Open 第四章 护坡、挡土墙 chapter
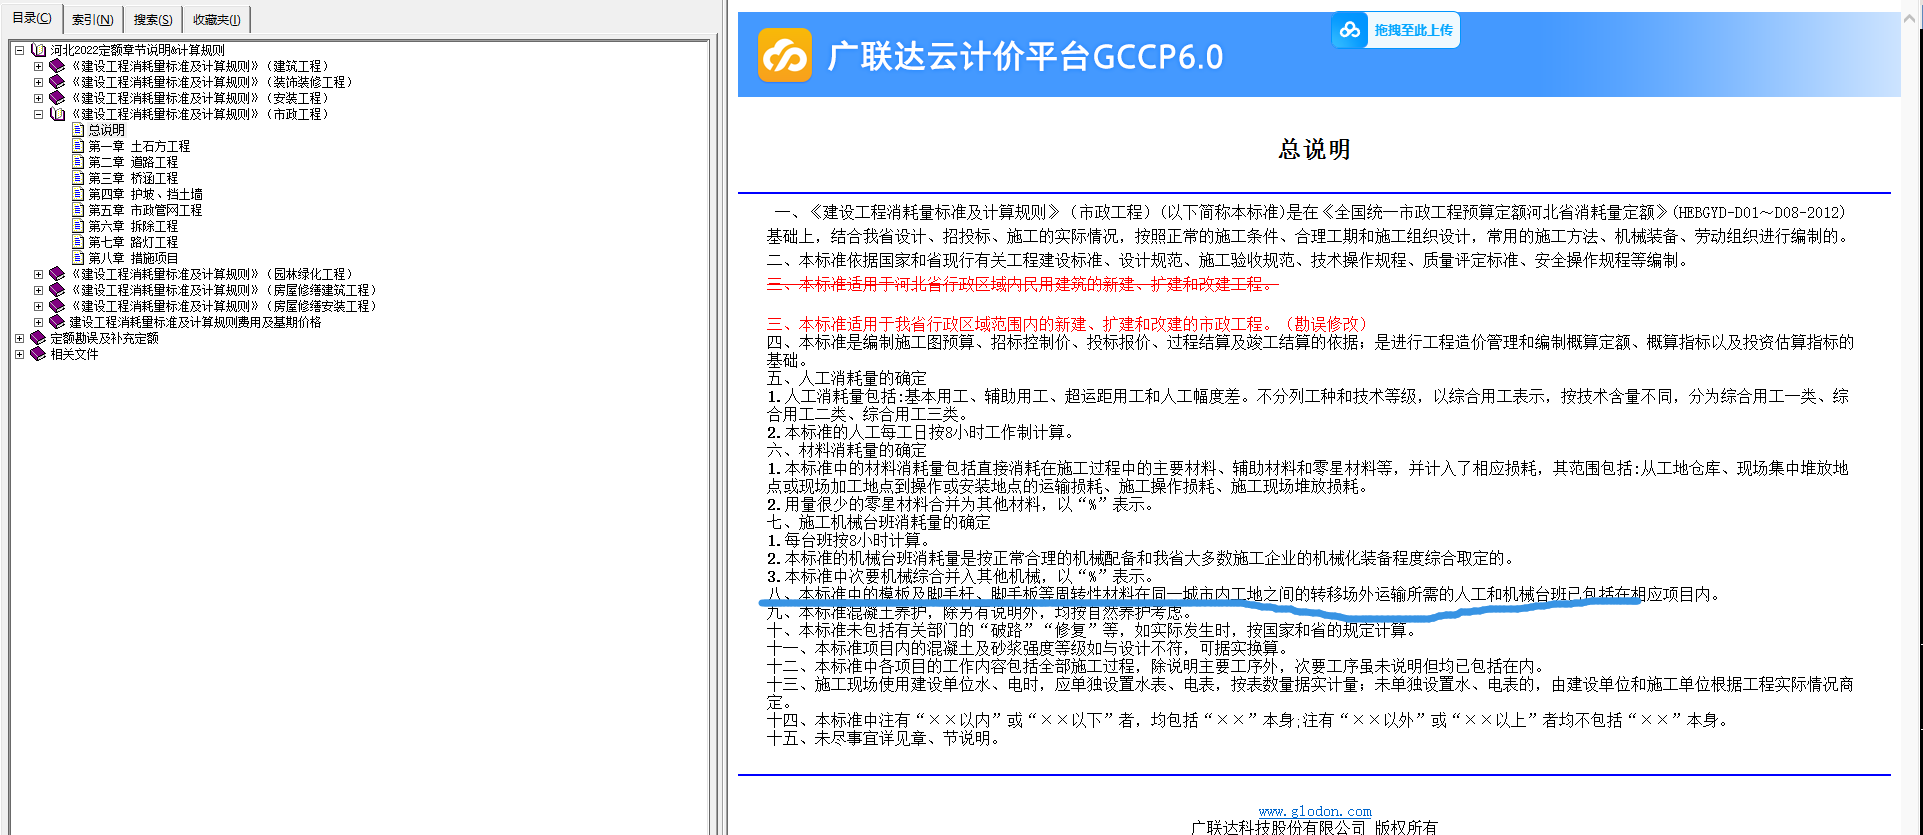The image size is (1923, 835). point(145,194)
